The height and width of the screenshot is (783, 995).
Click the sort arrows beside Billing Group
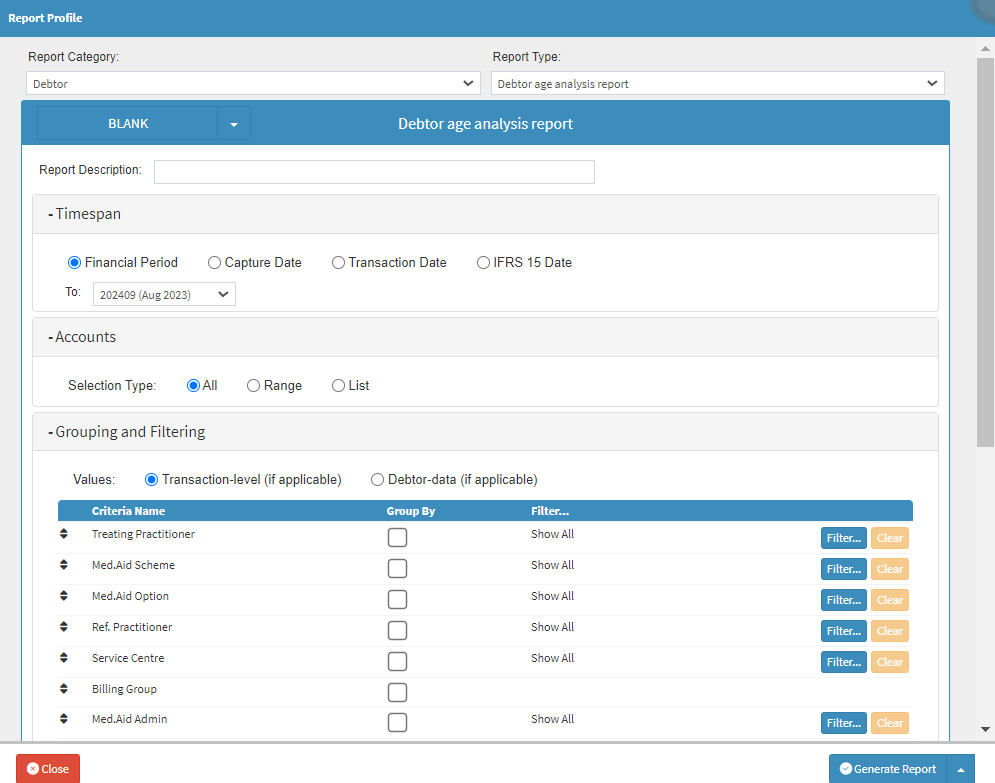[x=64, y=690]
